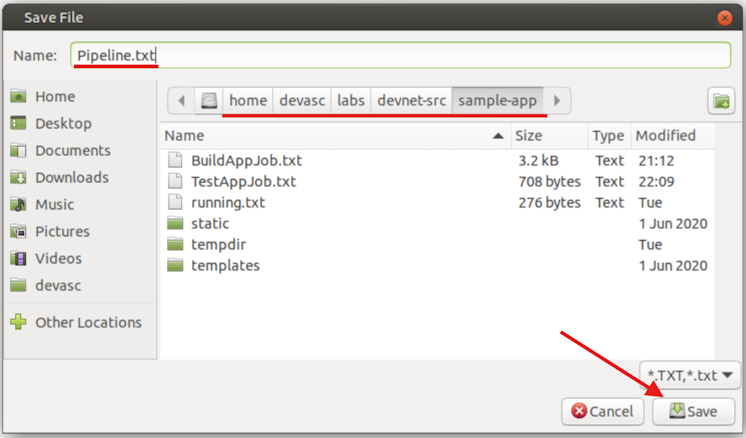Select the BuildAppJob.txt file

246,160
